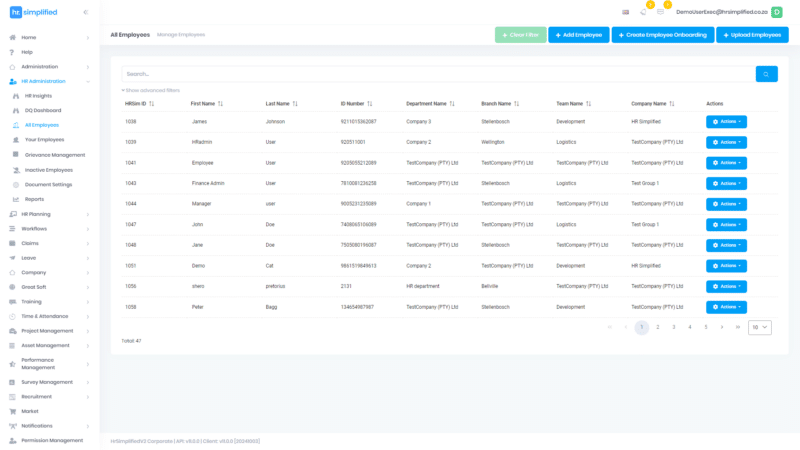This screenshot has width=800, height=450.
Task: Open the bell notifications icon
Action: 643,12
